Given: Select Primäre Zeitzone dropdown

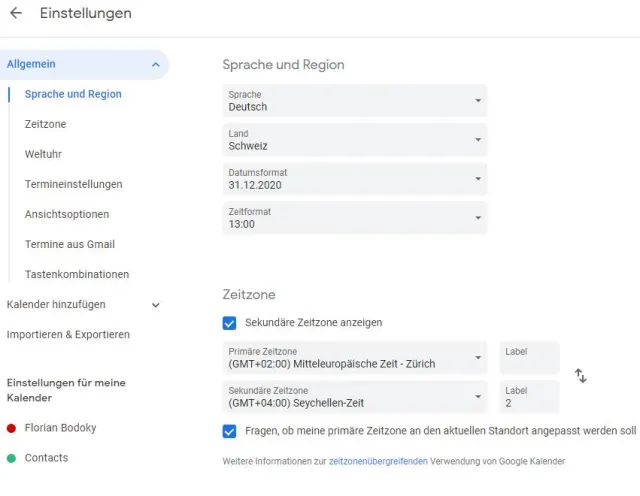Looking at the screenshot, I should pyautogui.click(x=354, y=358).
